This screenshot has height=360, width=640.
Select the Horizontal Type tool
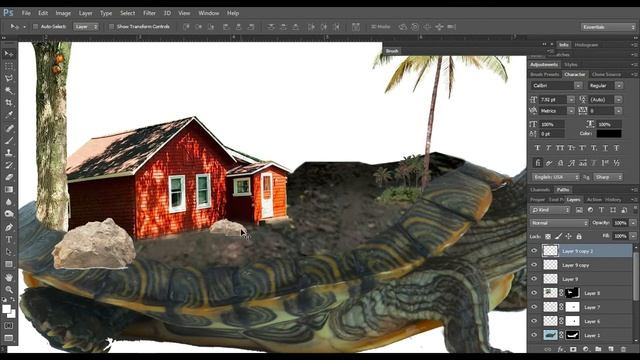(x=9, y=240)
